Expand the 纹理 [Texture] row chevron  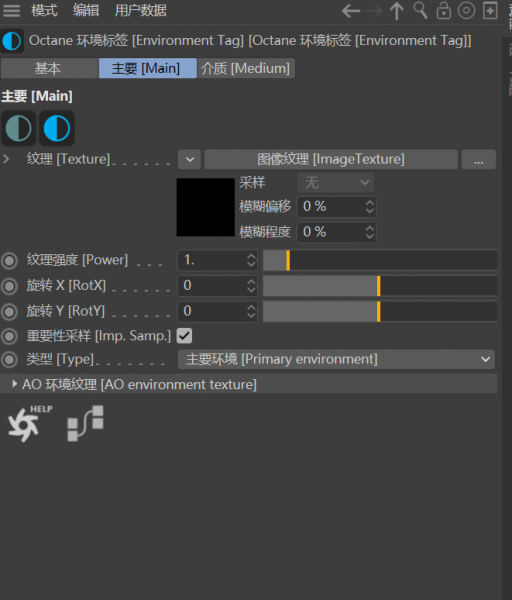click(6, 159)
